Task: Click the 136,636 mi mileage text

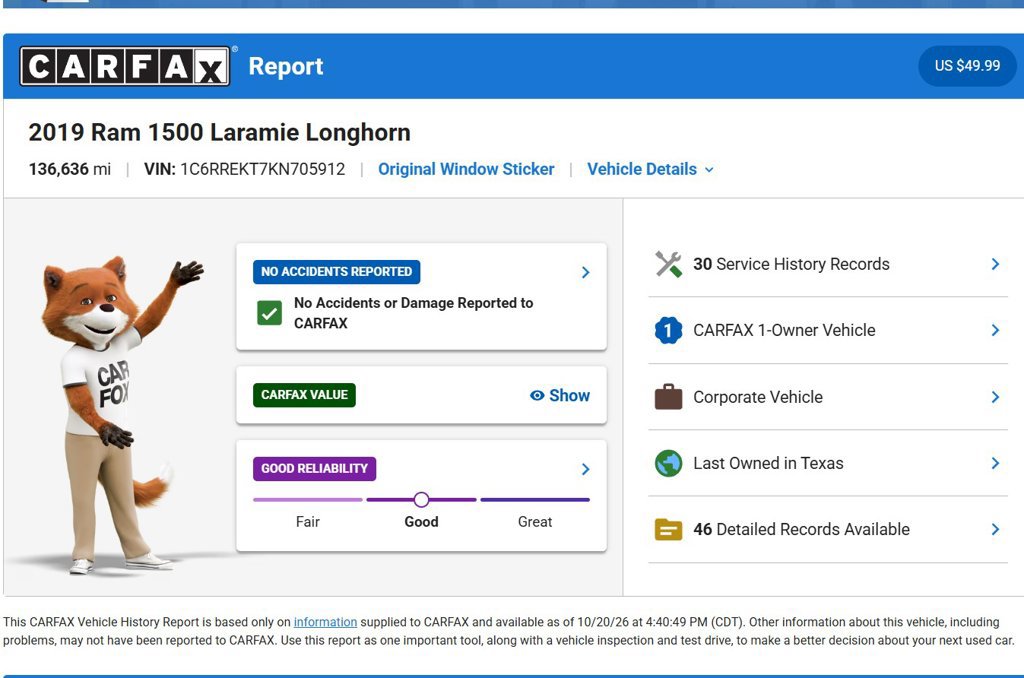Action: pos(69,169)
